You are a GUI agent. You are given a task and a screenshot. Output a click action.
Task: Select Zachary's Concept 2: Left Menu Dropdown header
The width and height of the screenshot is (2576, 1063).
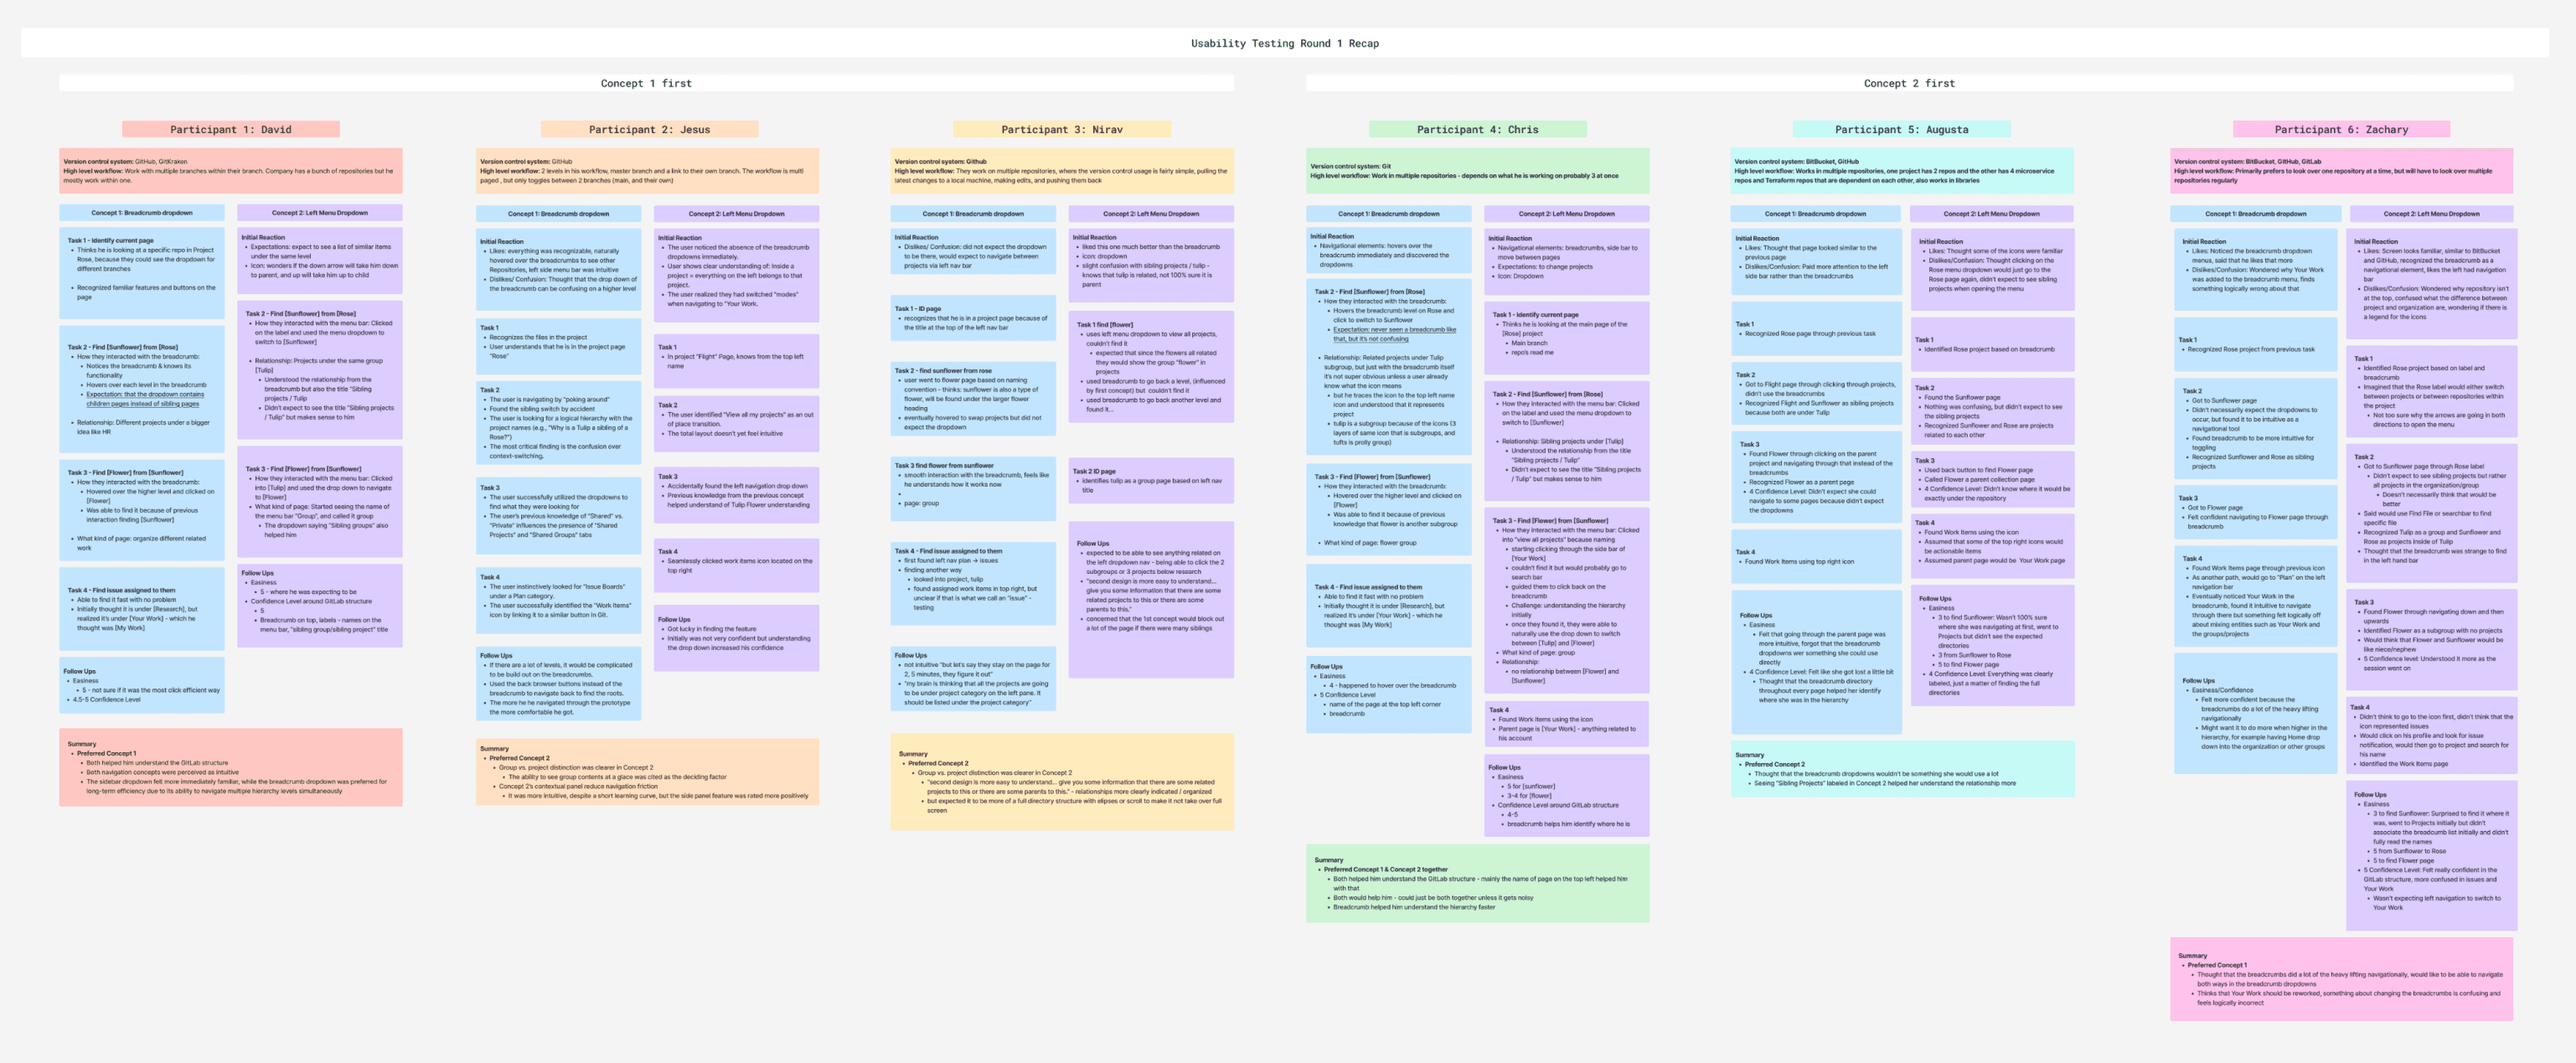2430,214
